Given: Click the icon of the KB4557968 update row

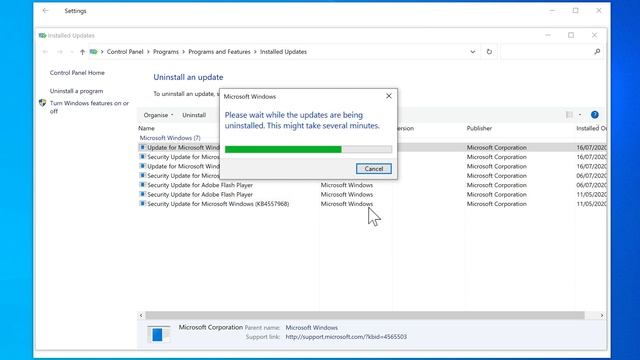Looking at the screenshot, I should [142, 203].
